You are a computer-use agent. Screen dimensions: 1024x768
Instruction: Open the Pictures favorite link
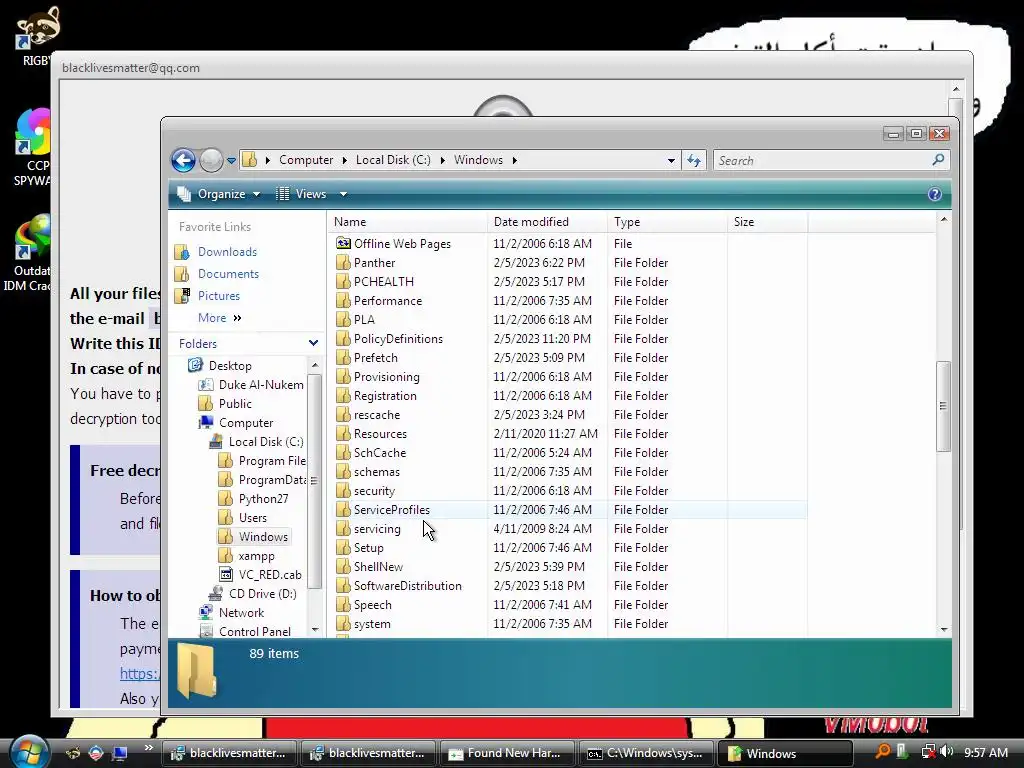coord(218,296)
